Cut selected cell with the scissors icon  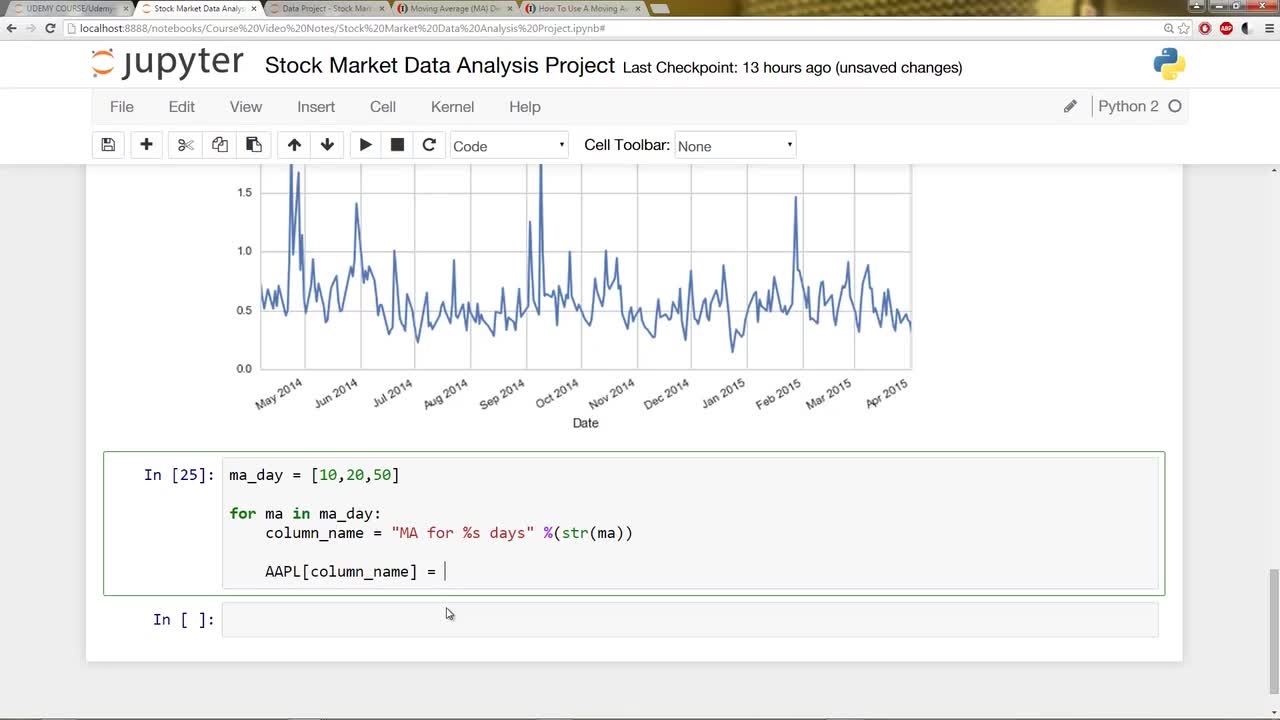coord(185,145)
